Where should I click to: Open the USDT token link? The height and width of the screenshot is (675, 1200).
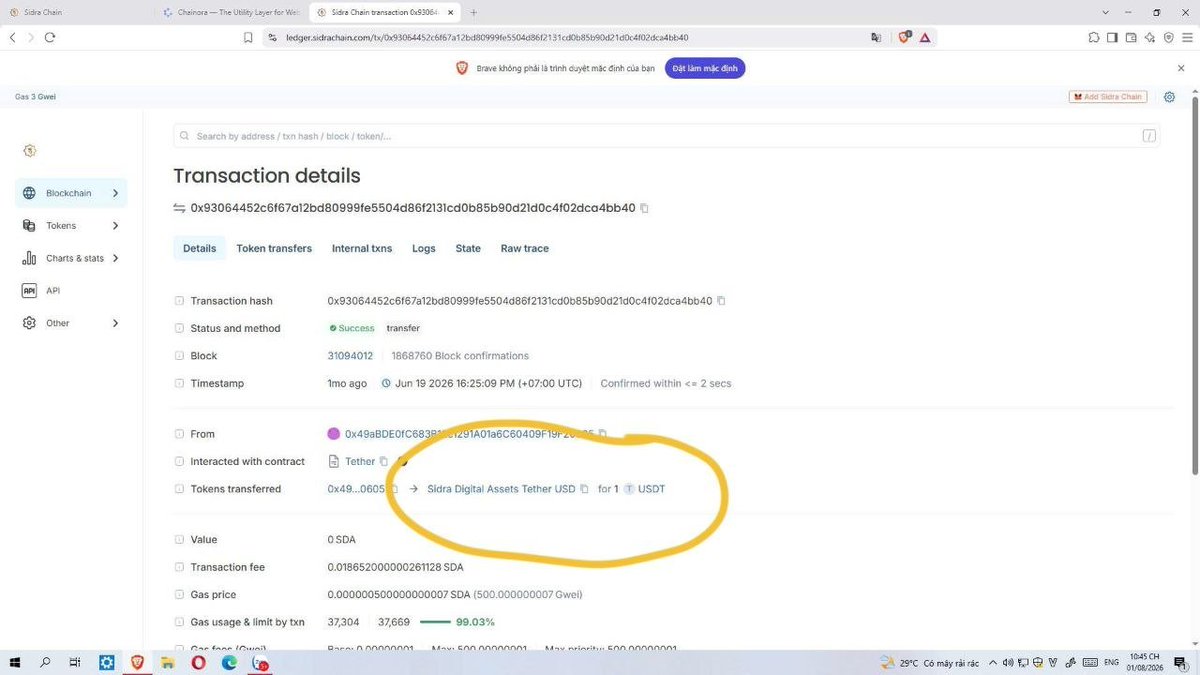pyautogui.click(x=651, y=489)
